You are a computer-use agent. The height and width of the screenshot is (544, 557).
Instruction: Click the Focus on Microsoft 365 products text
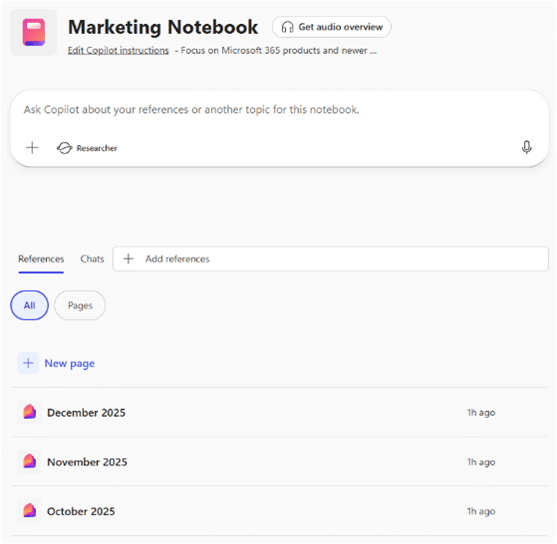point(278,50)
